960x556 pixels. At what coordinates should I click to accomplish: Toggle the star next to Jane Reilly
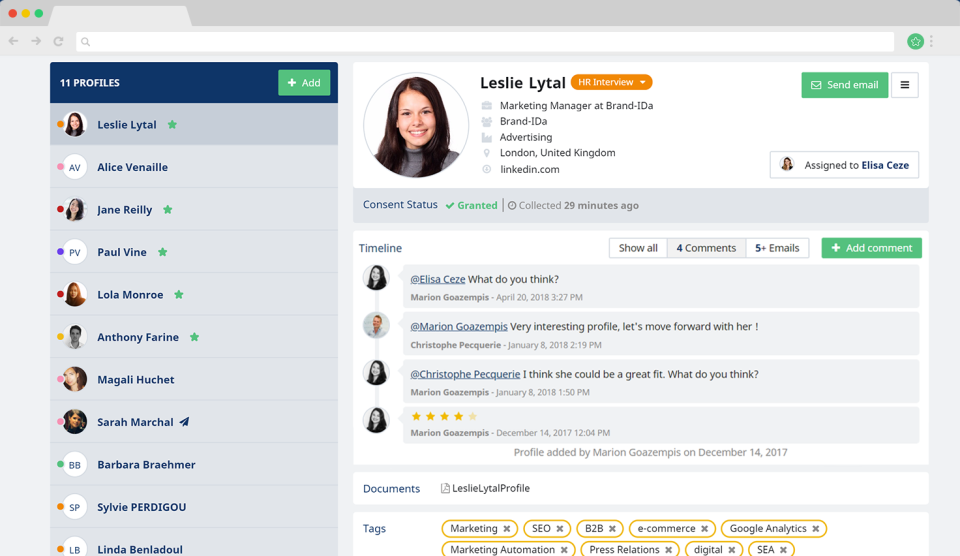click(168, 209)
